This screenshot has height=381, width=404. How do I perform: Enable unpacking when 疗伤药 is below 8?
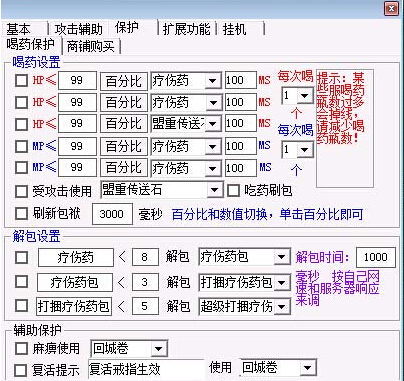point(21,257)
